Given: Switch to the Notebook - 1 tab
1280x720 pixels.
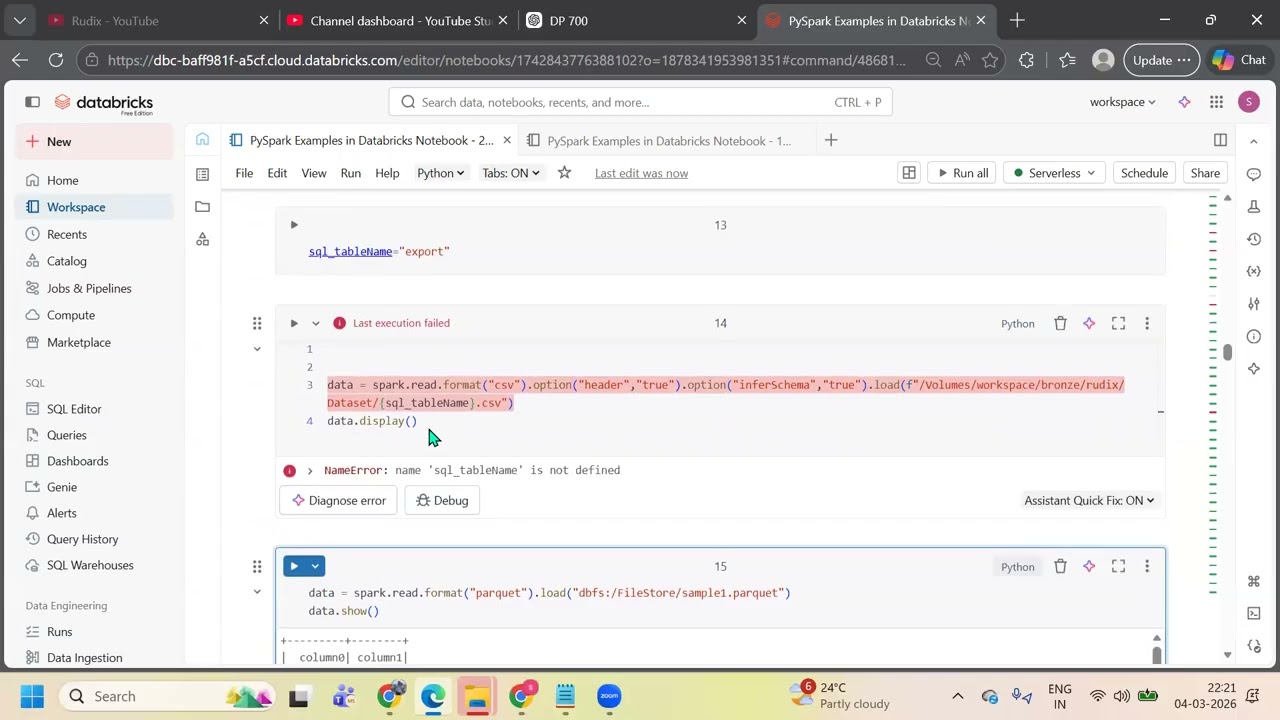Looking at the screenshot, I should tap(668, 140).
